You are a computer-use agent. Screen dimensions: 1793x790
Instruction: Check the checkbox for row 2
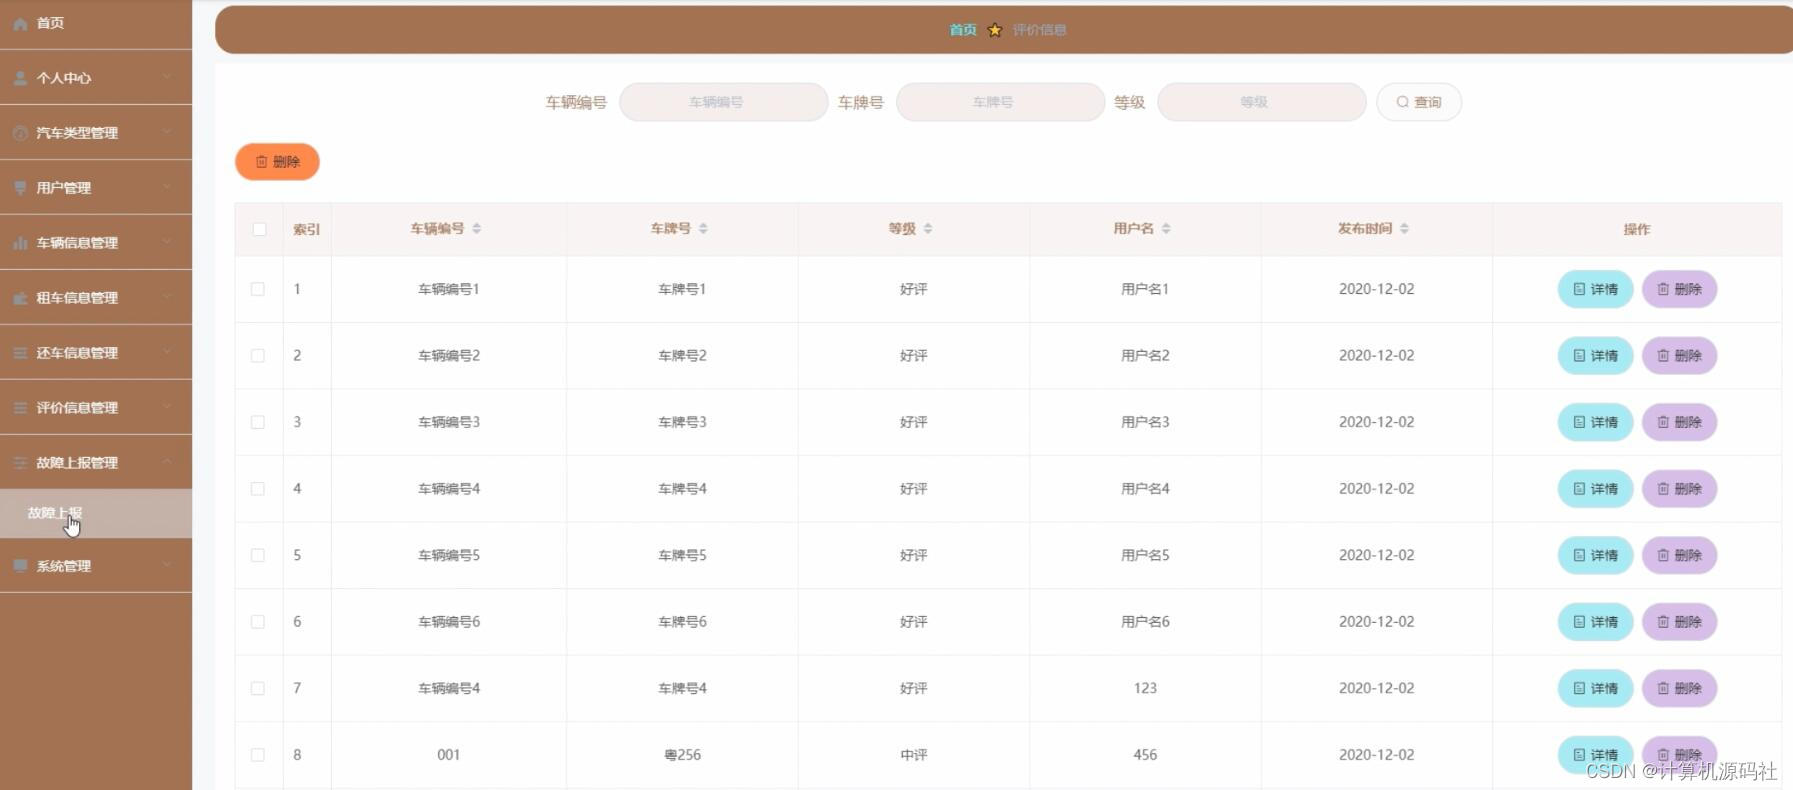(258, 356)
